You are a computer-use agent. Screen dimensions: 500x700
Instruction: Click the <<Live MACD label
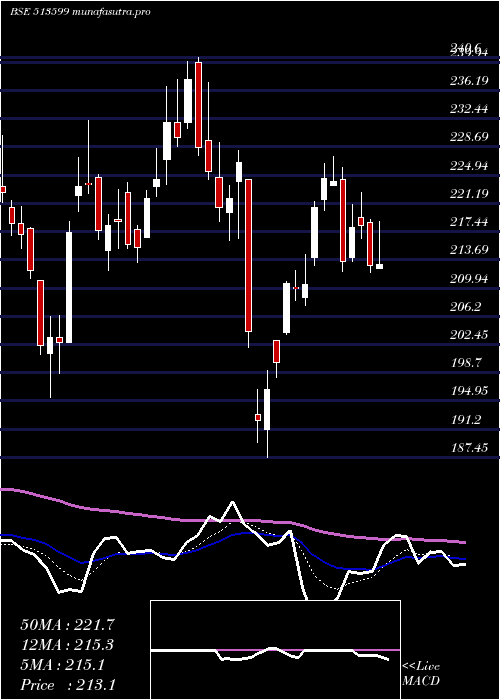(x=421, y=674)
